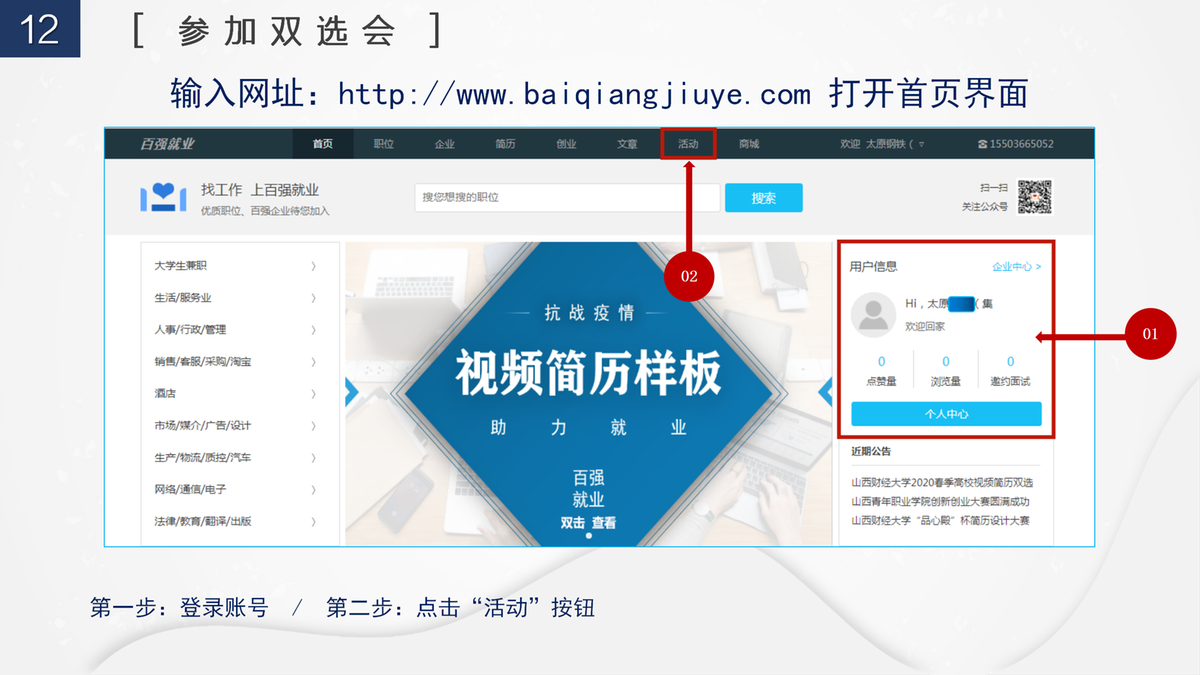Open announcement 山西青年职业学院创新创业大赛圆满成功
Screen dimensions: 1200x675
[940, 502]
